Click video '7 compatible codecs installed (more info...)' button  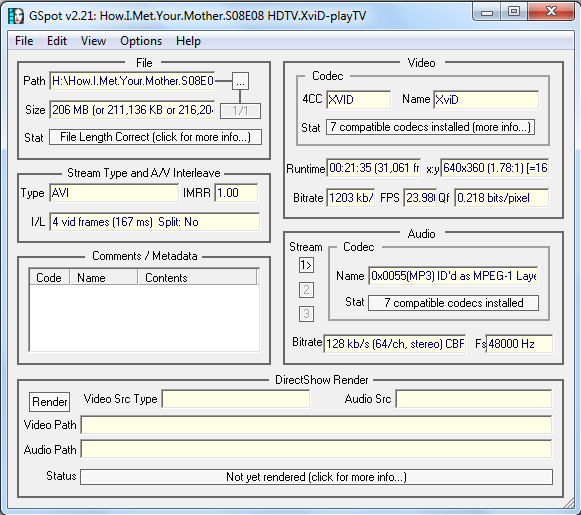[x=430, y=127]
